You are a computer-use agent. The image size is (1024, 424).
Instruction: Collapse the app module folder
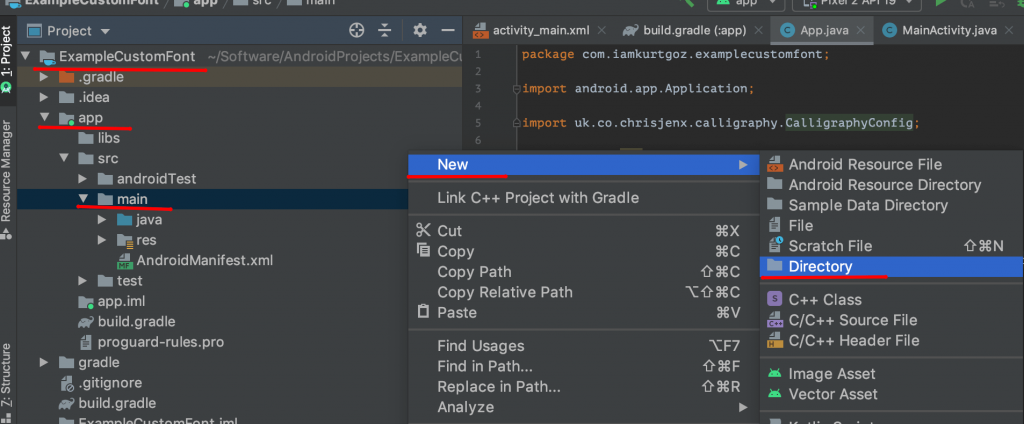[45, 118]
